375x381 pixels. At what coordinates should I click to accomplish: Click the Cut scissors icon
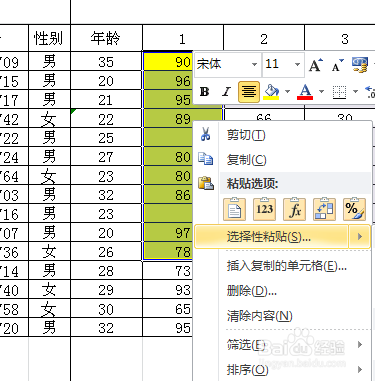205,134
